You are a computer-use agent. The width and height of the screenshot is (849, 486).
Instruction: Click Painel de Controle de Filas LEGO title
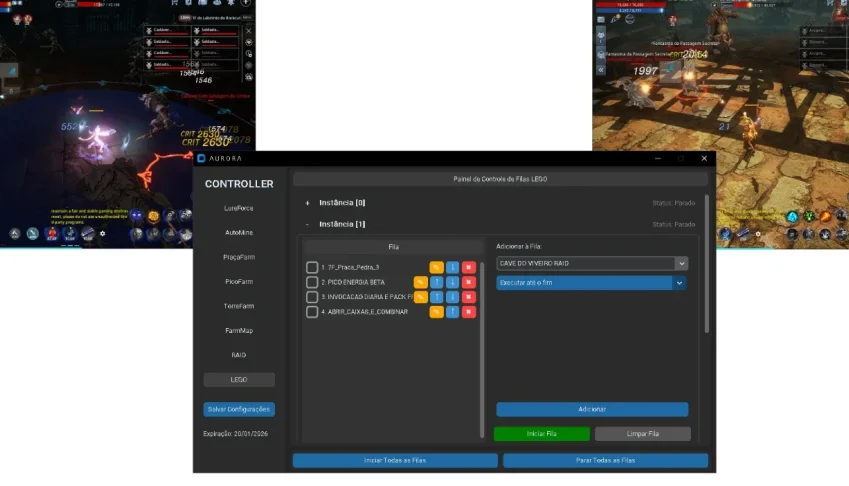500,179
